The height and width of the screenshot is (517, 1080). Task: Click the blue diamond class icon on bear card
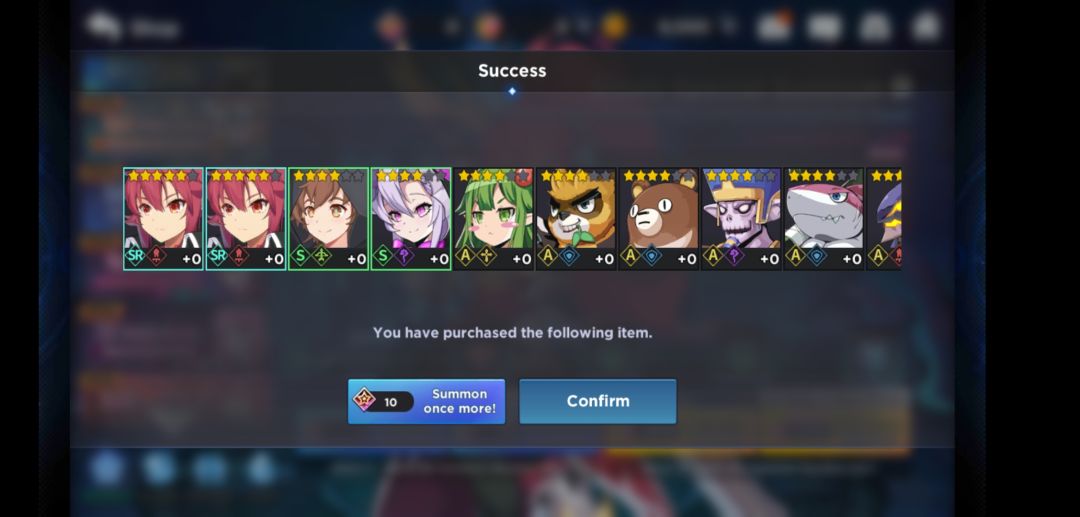[652, 257]
